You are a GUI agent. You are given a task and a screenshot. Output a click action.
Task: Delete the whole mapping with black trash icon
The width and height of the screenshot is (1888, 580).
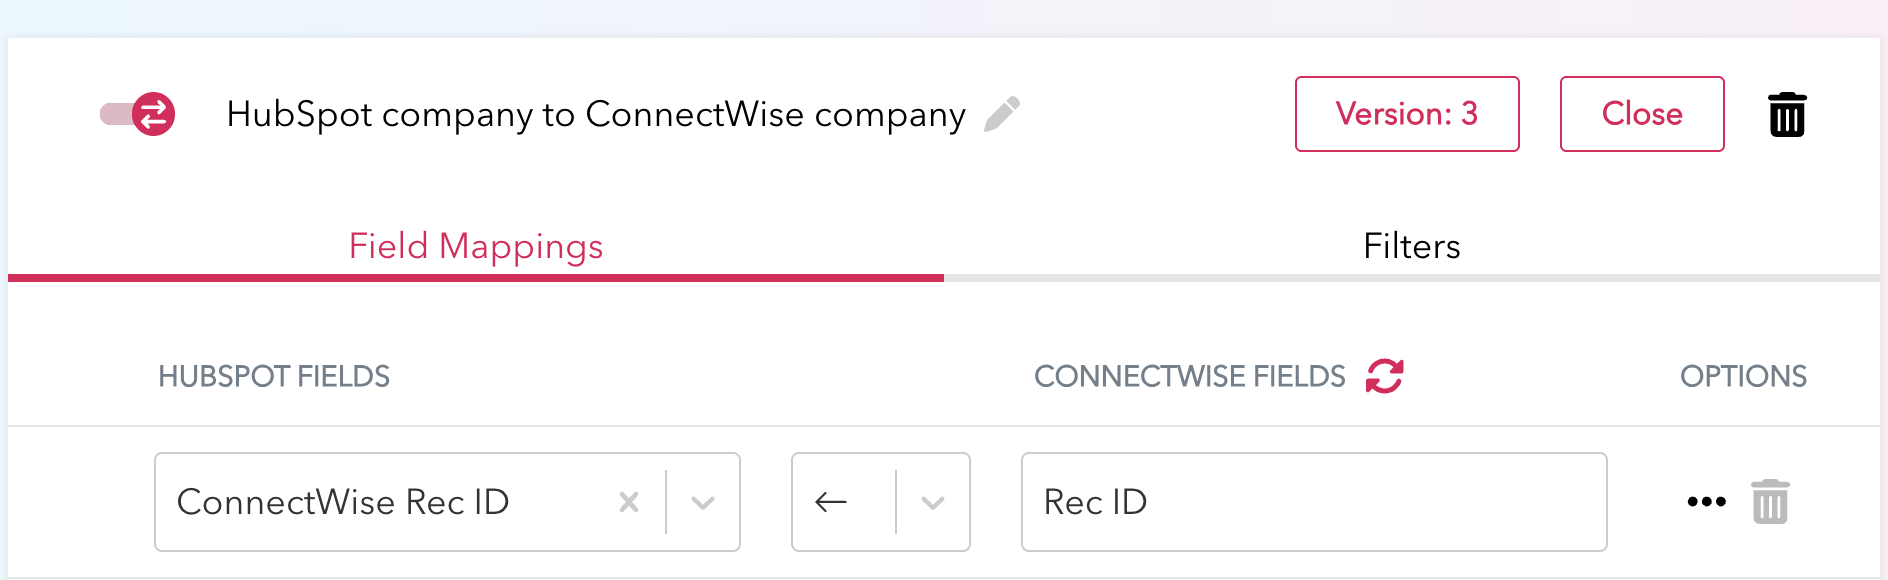1786,114
